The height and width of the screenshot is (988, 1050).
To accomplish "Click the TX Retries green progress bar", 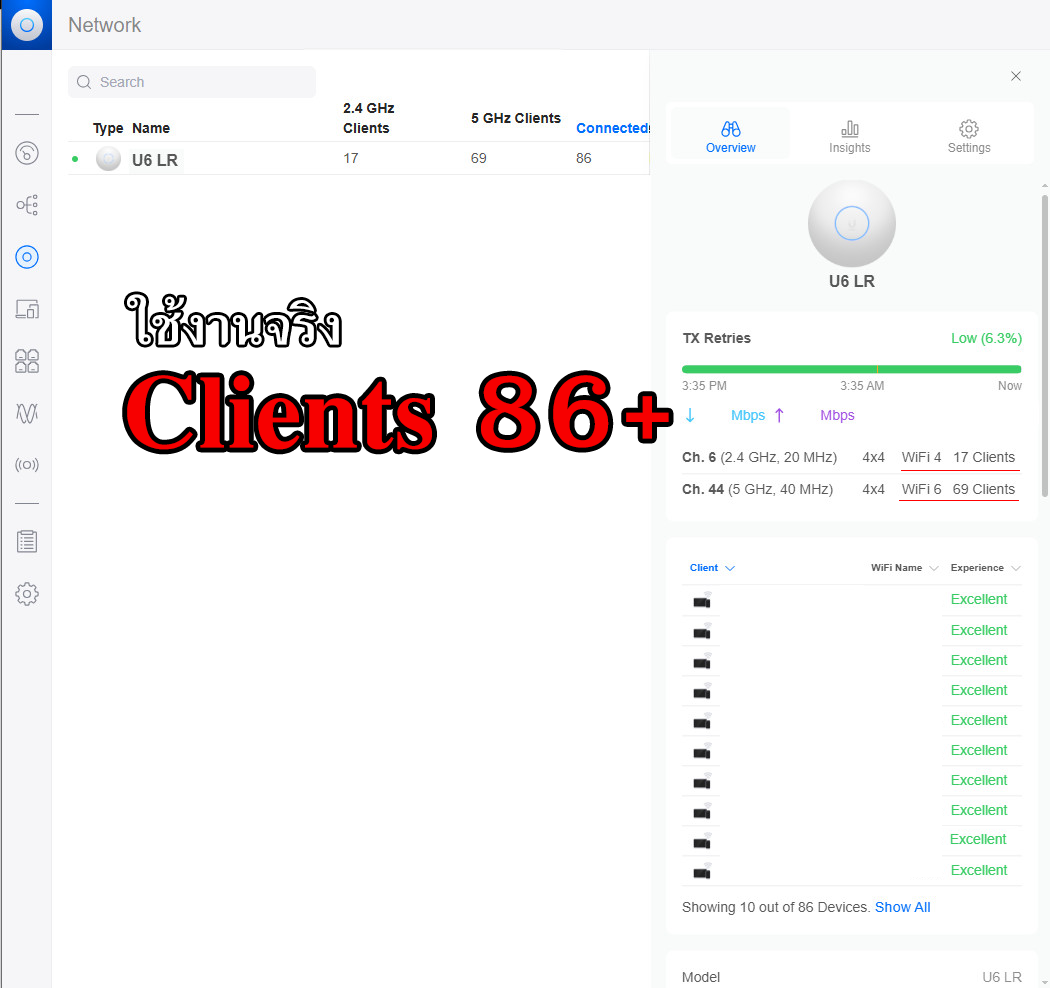I will pyautogui.click(x=851, y=369).
